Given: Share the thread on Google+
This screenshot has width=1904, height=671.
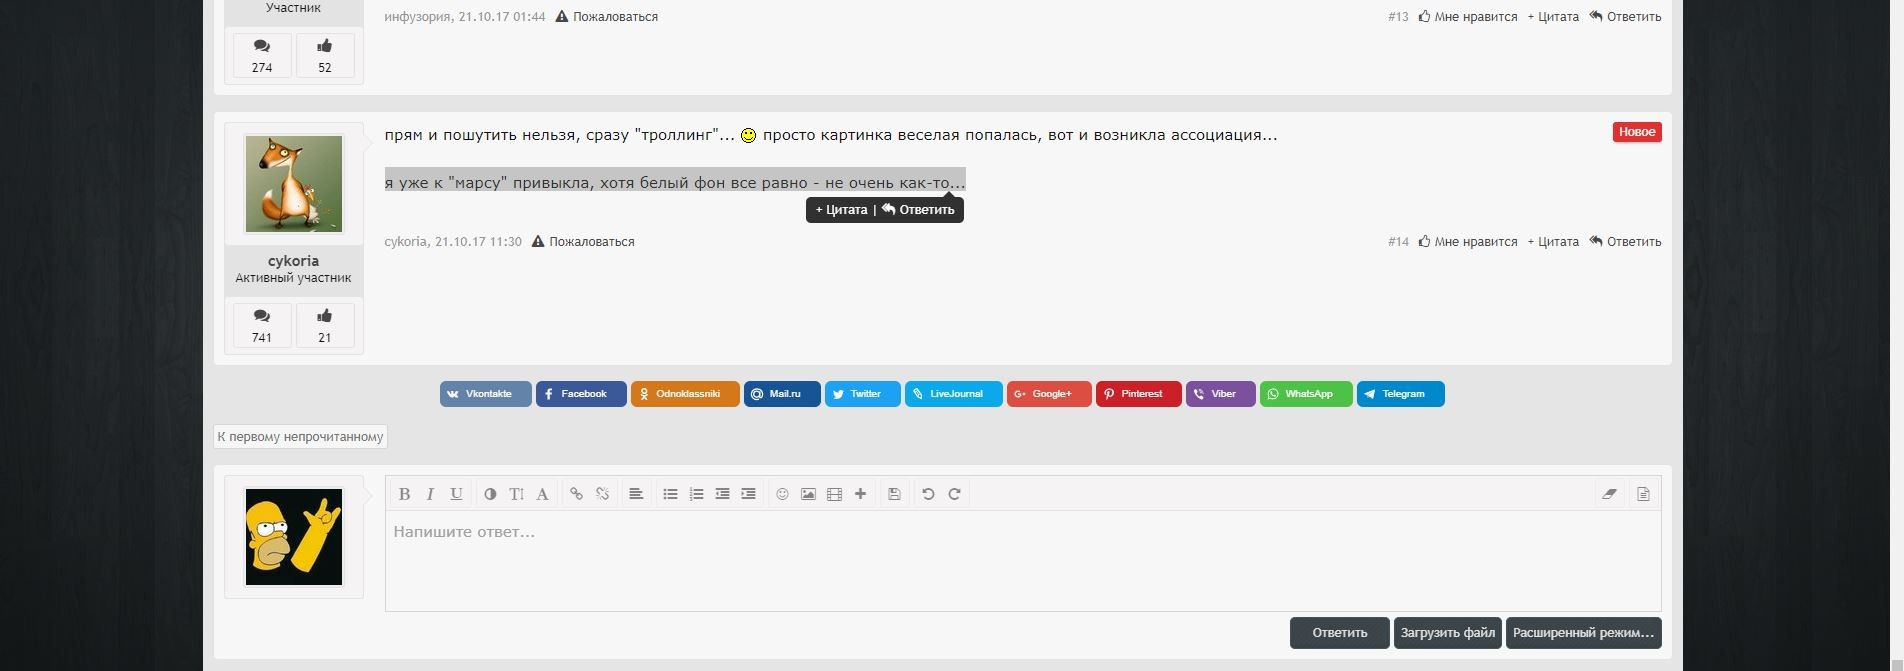Looking at the screenshot, I should (1049, 394).
